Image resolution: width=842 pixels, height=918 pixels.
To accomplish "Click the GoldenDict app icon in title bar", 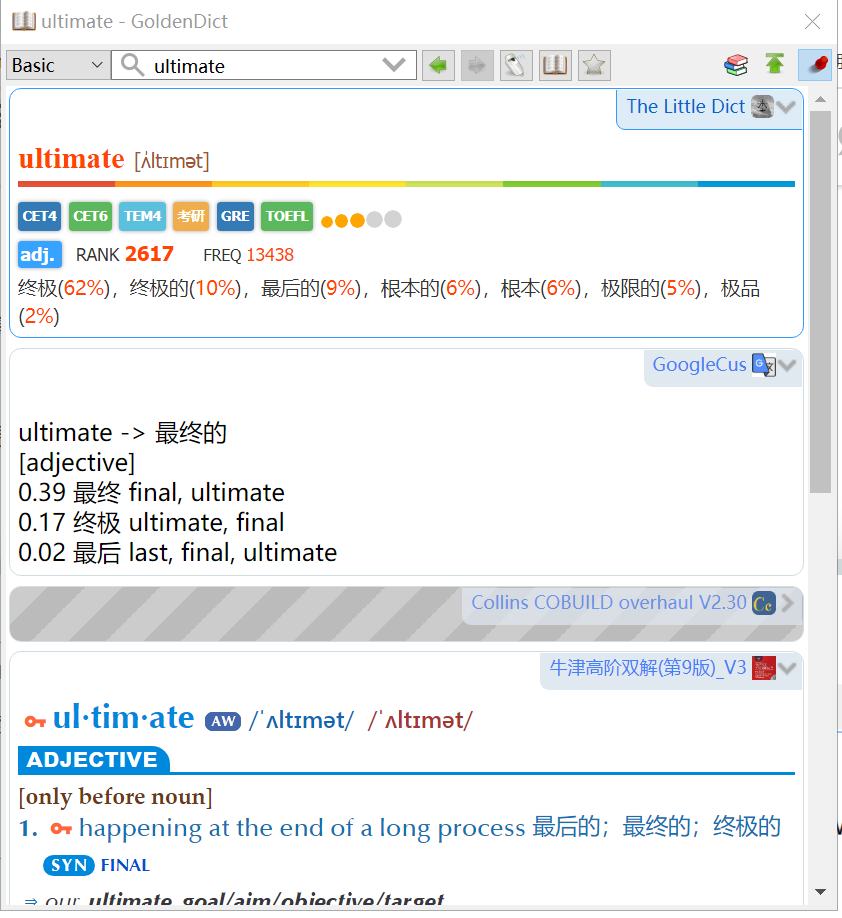I will coord(24,21).
